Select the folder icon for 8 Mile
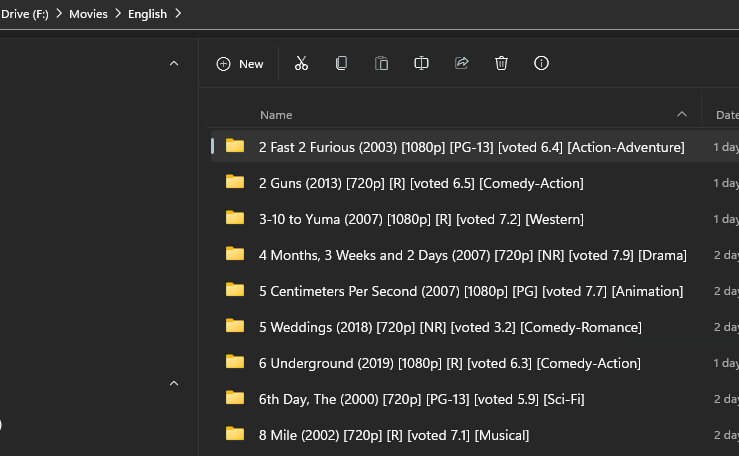 [235, 434]
